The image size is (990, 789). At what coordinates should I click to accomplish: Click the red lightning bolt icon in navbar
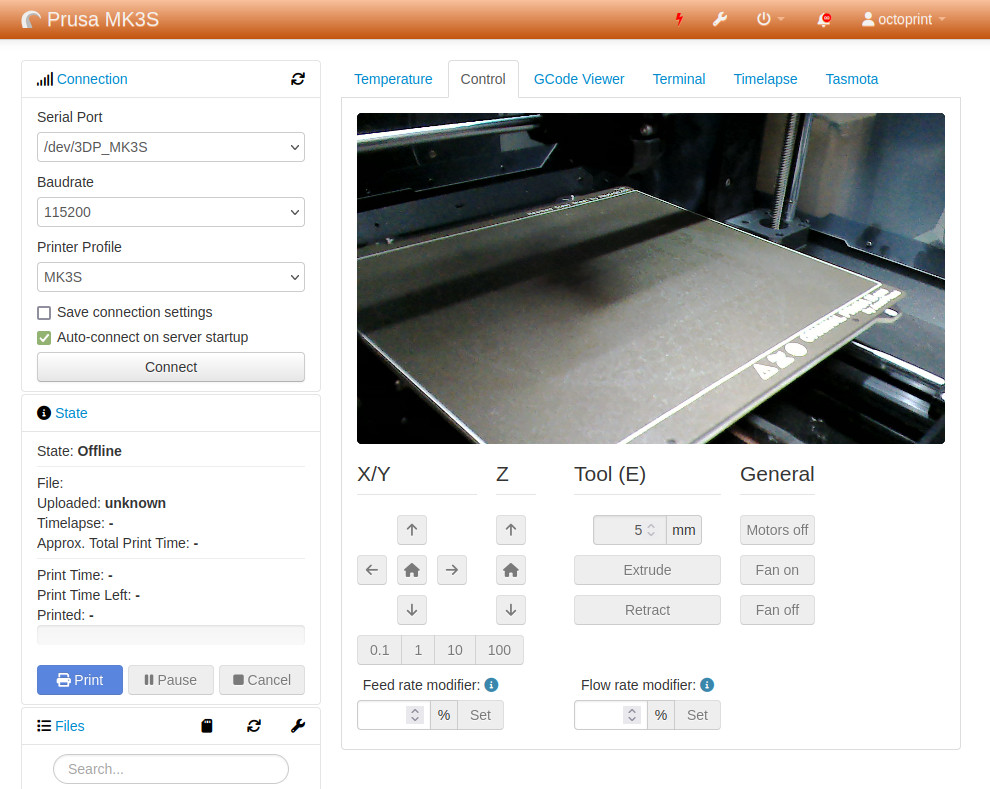click(679, 20)
